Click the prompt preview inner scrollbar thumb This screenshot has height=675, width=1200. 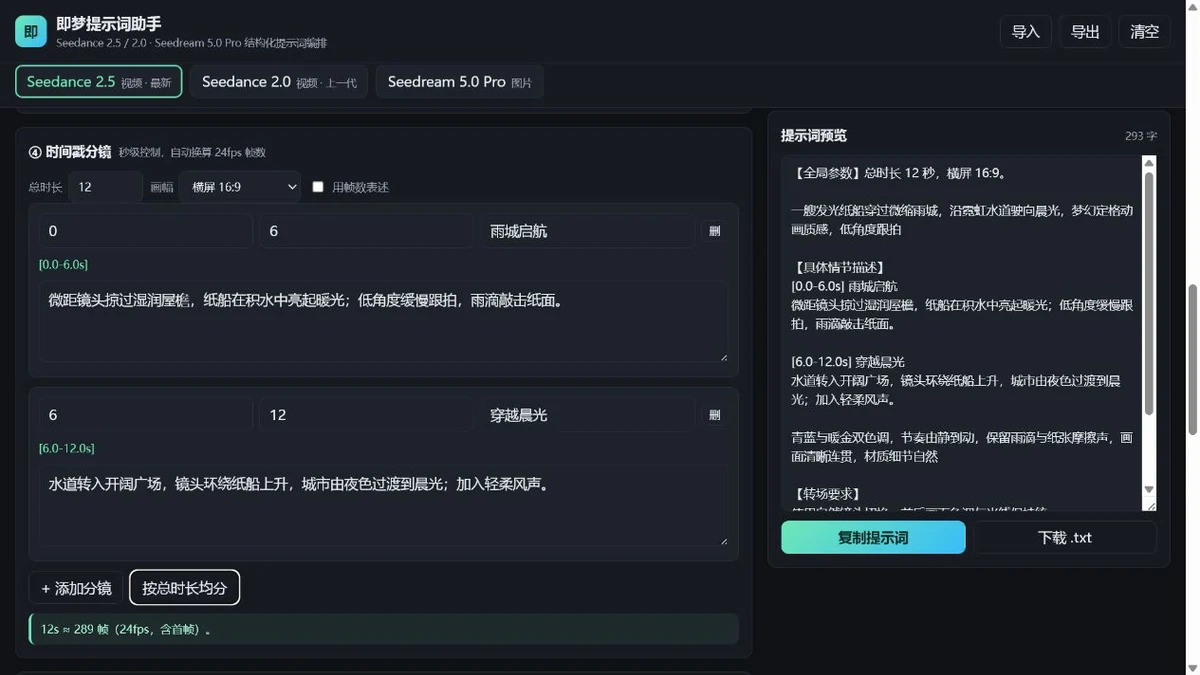point(1148,293)
